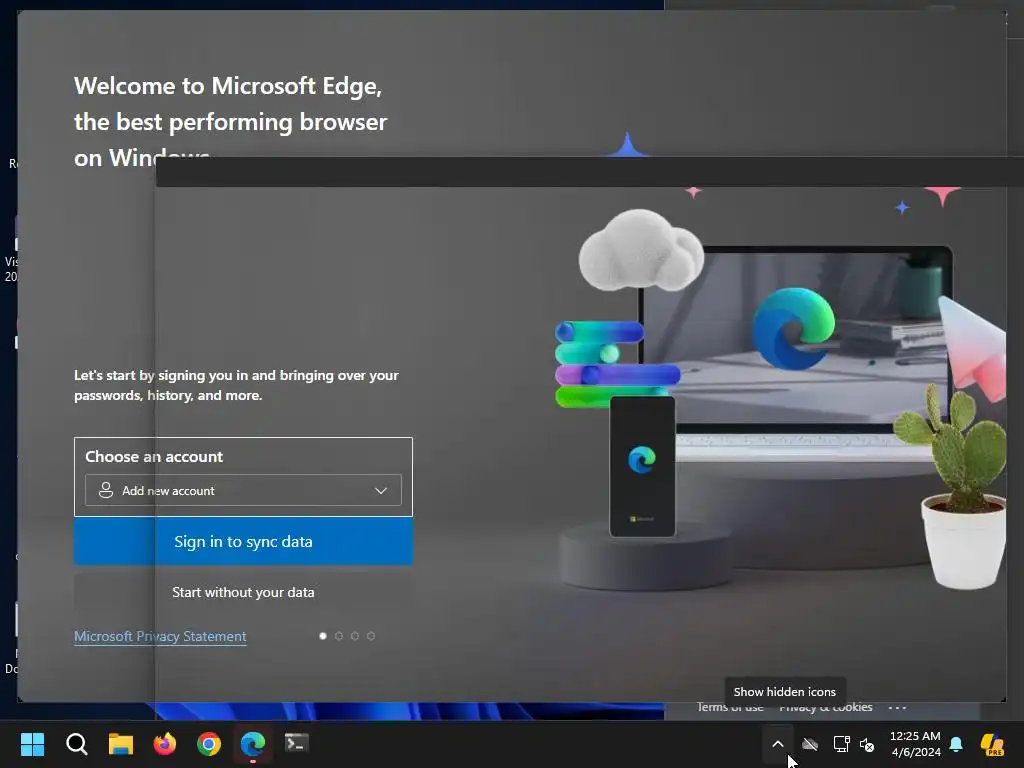This screenshot has width=1024, height=768.
Task: Click the OneDrive cloud tray icon
Action: (x=810, y=744)
